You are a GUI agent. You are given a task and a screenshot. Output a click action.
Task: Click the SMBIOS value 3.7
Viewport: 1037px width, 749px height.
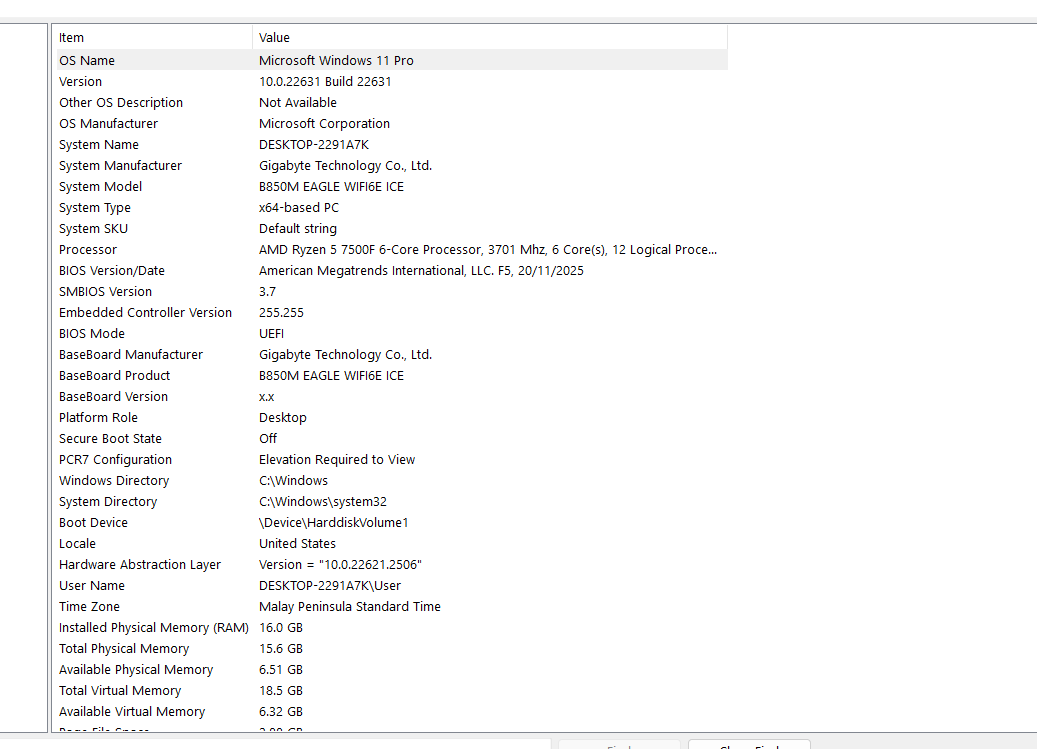[x=267, y=292]
